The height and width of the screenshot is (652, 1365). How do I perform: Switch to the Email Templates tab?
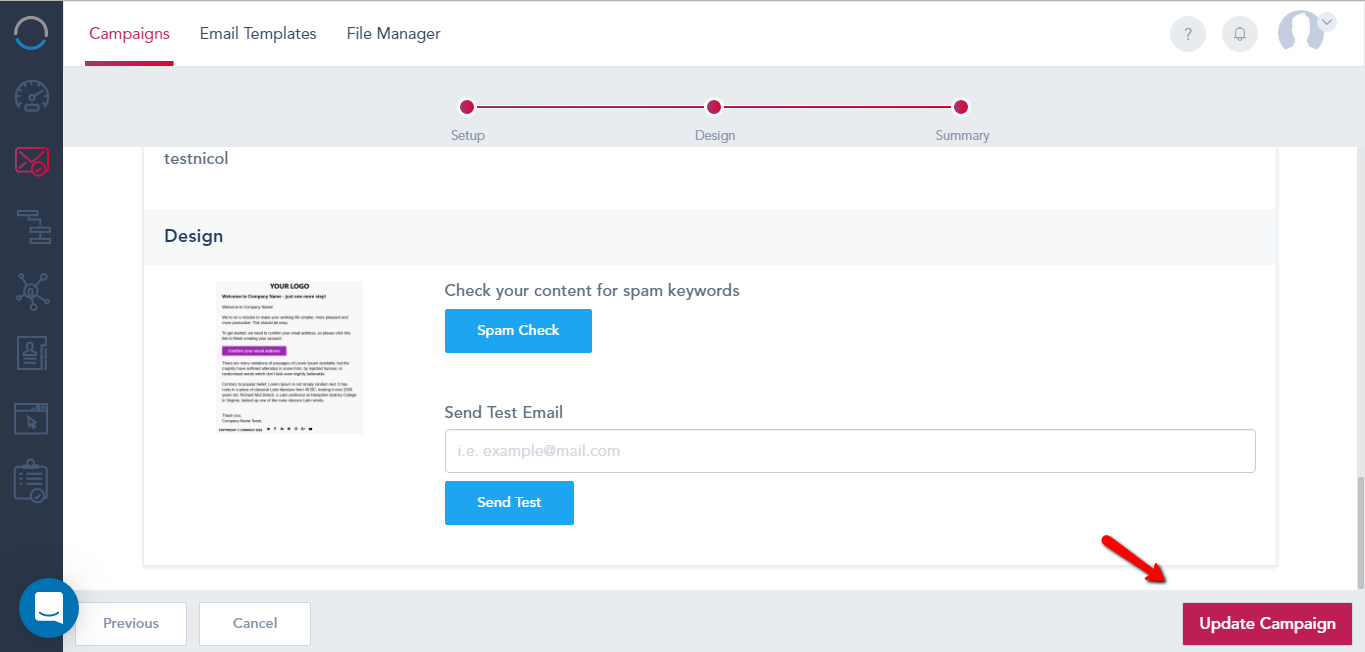[258, 34]
